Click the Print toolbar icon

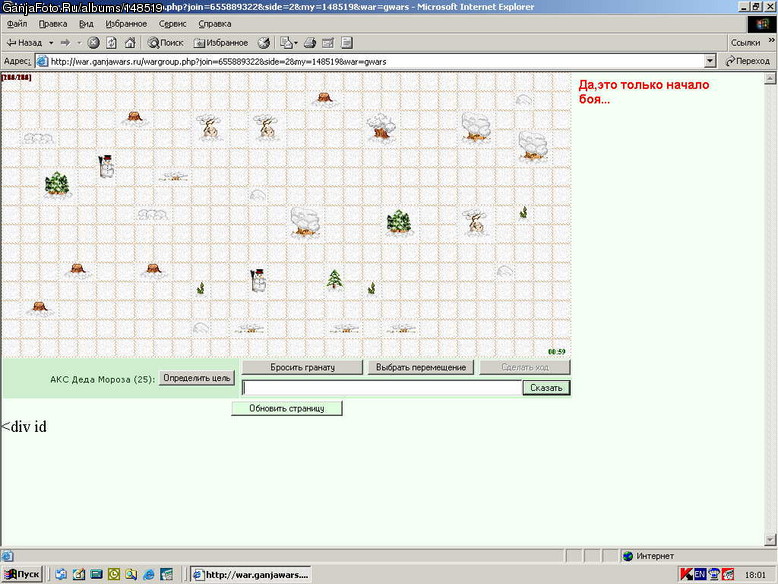(310, 43)
